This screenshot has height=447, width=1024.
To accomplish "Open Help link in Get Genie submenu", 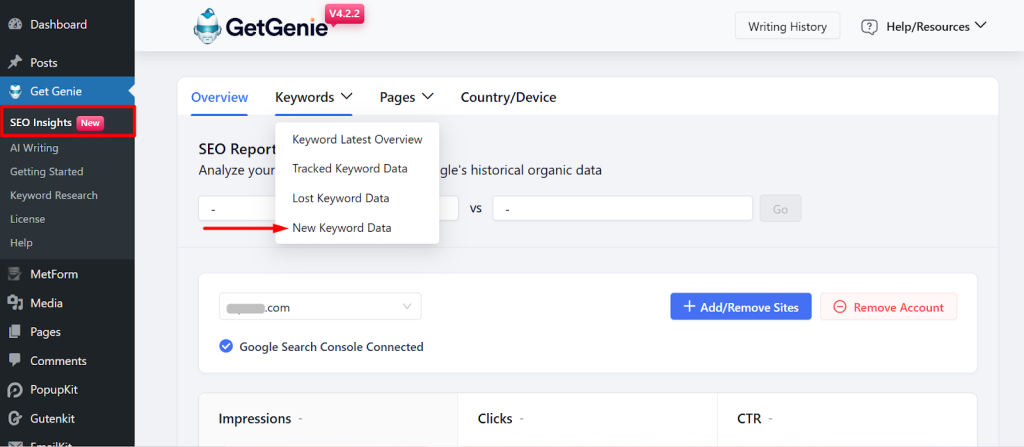I will [21, 242].
